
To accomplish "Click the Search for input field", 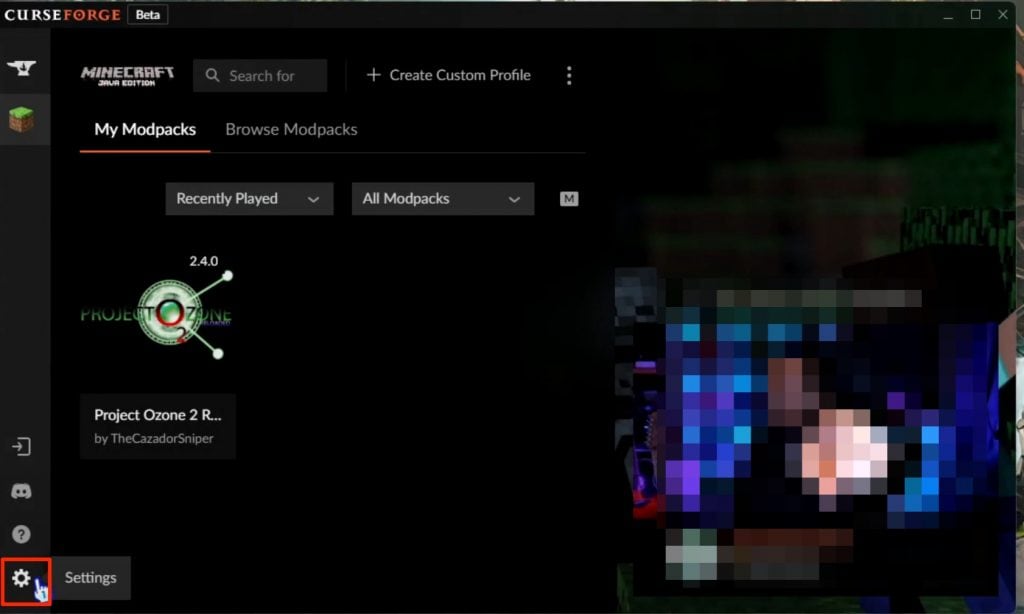I will [260, 76].
